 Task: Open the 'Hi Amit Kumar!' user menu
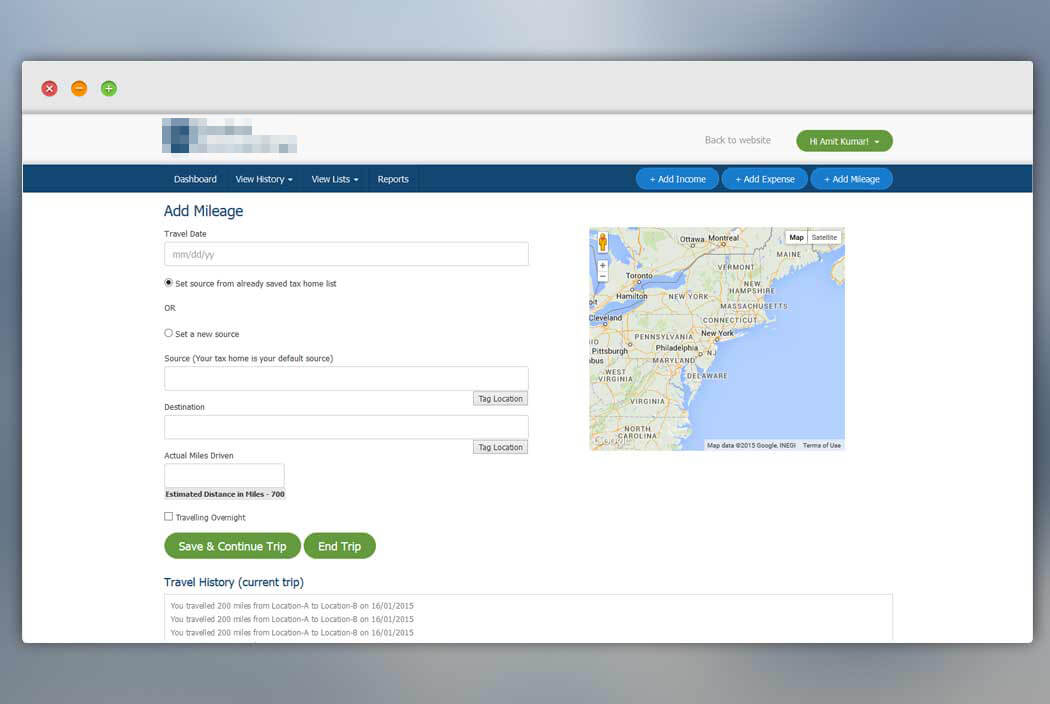click(x=844, y=141)
